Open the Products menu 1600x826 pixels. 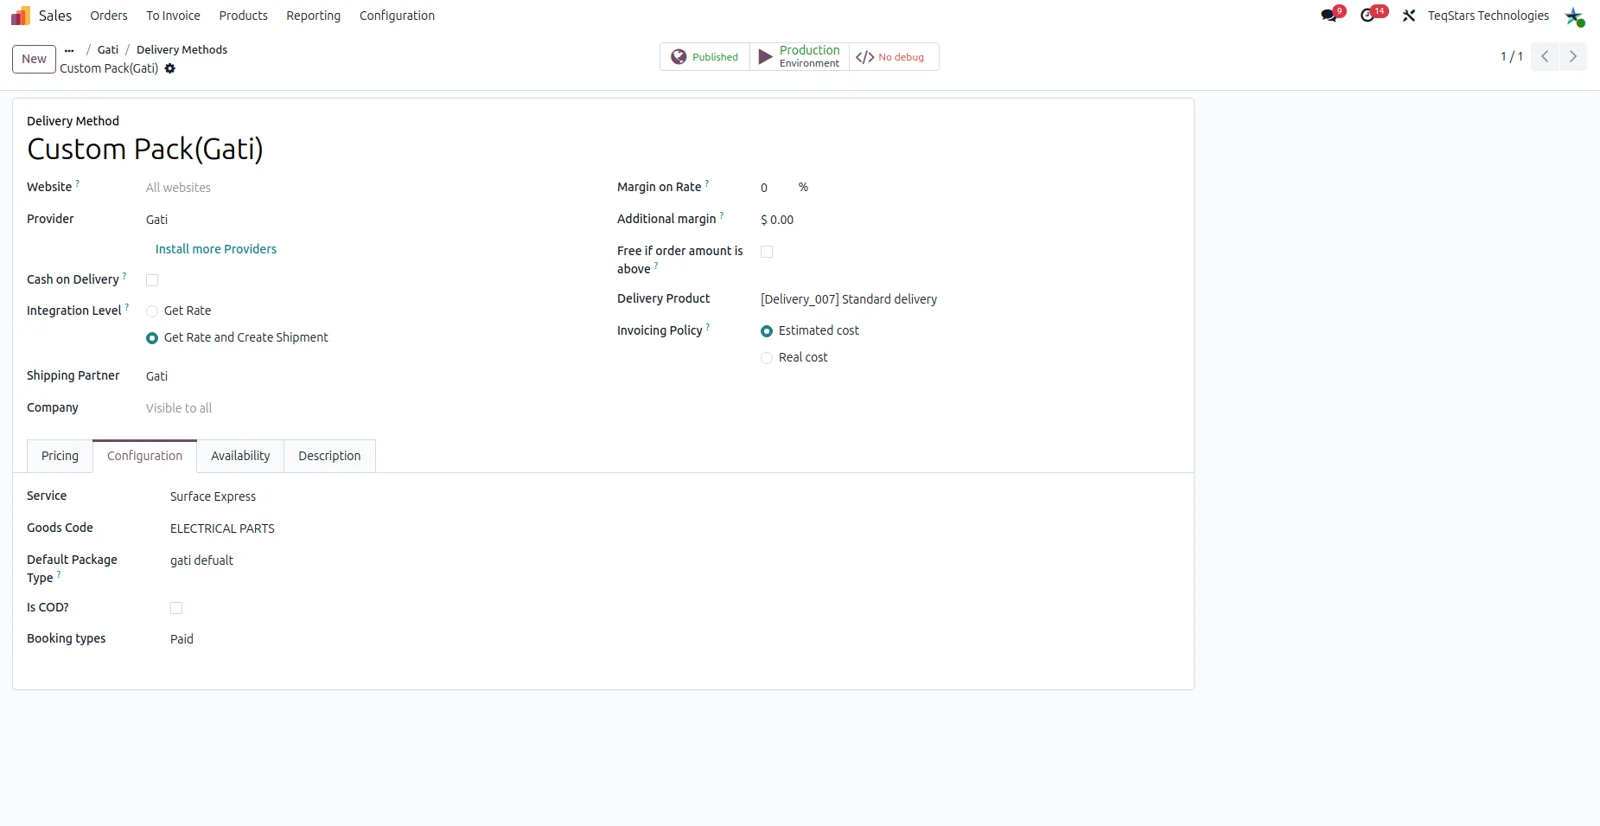click(243, 16)
